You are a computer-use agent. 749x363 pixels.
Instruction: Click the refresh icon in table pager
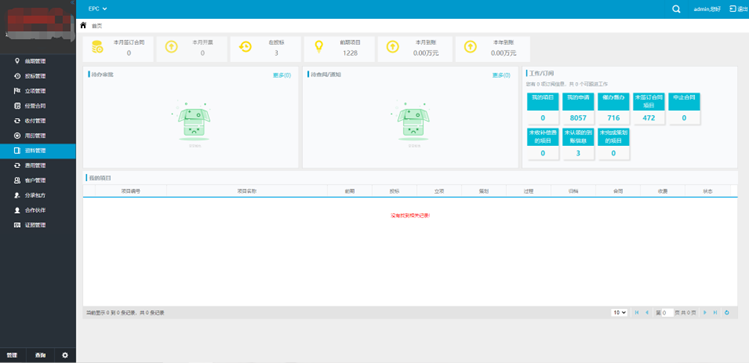[727, 312]
